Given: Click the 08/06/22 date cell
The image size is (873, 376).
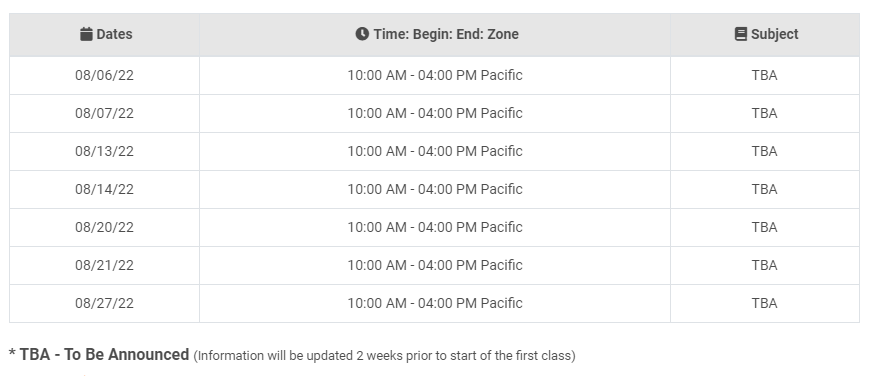Looking at the screenshot, I should coord(104,75).
